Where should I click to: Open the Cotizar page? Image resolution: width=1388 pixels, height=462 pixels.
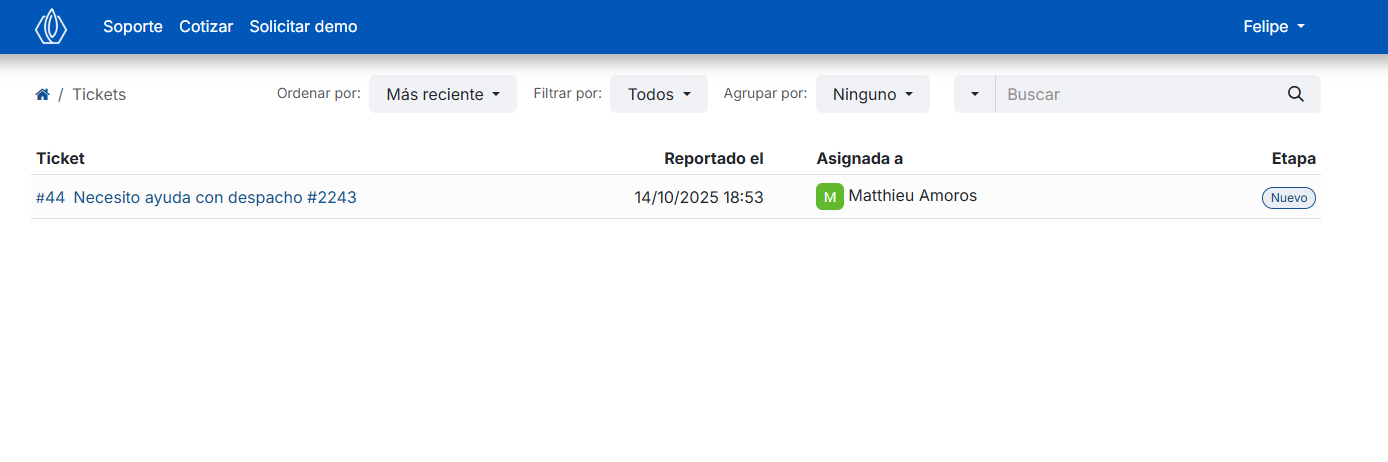point(206,27)
